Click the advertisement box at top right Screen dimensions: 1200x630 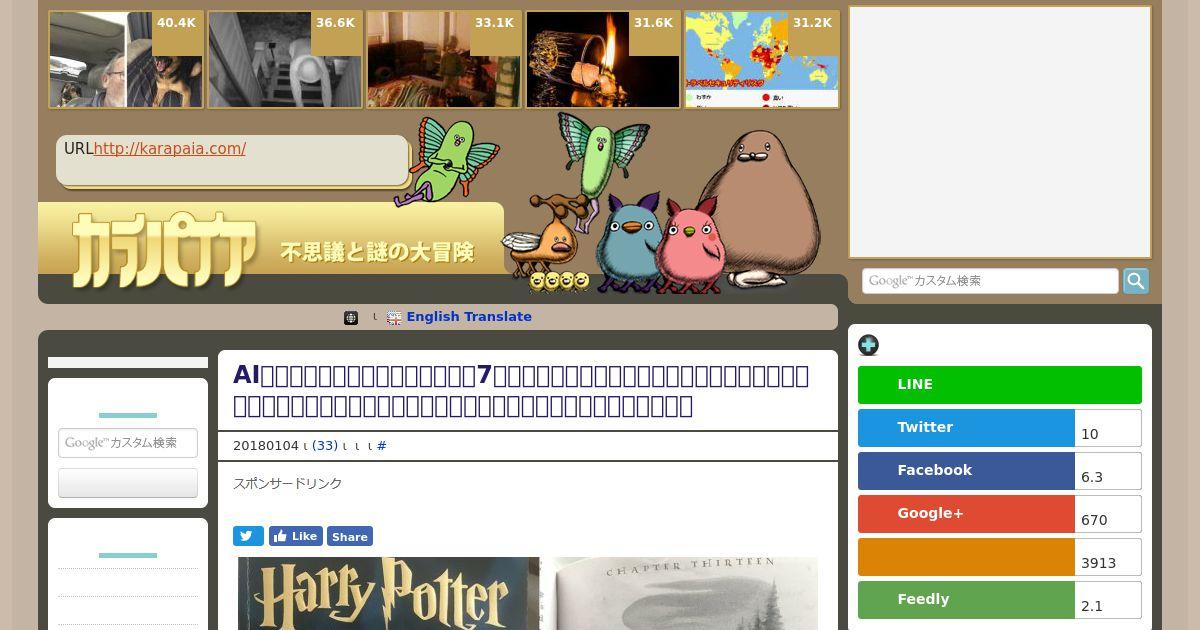(x=1000, y=132)
